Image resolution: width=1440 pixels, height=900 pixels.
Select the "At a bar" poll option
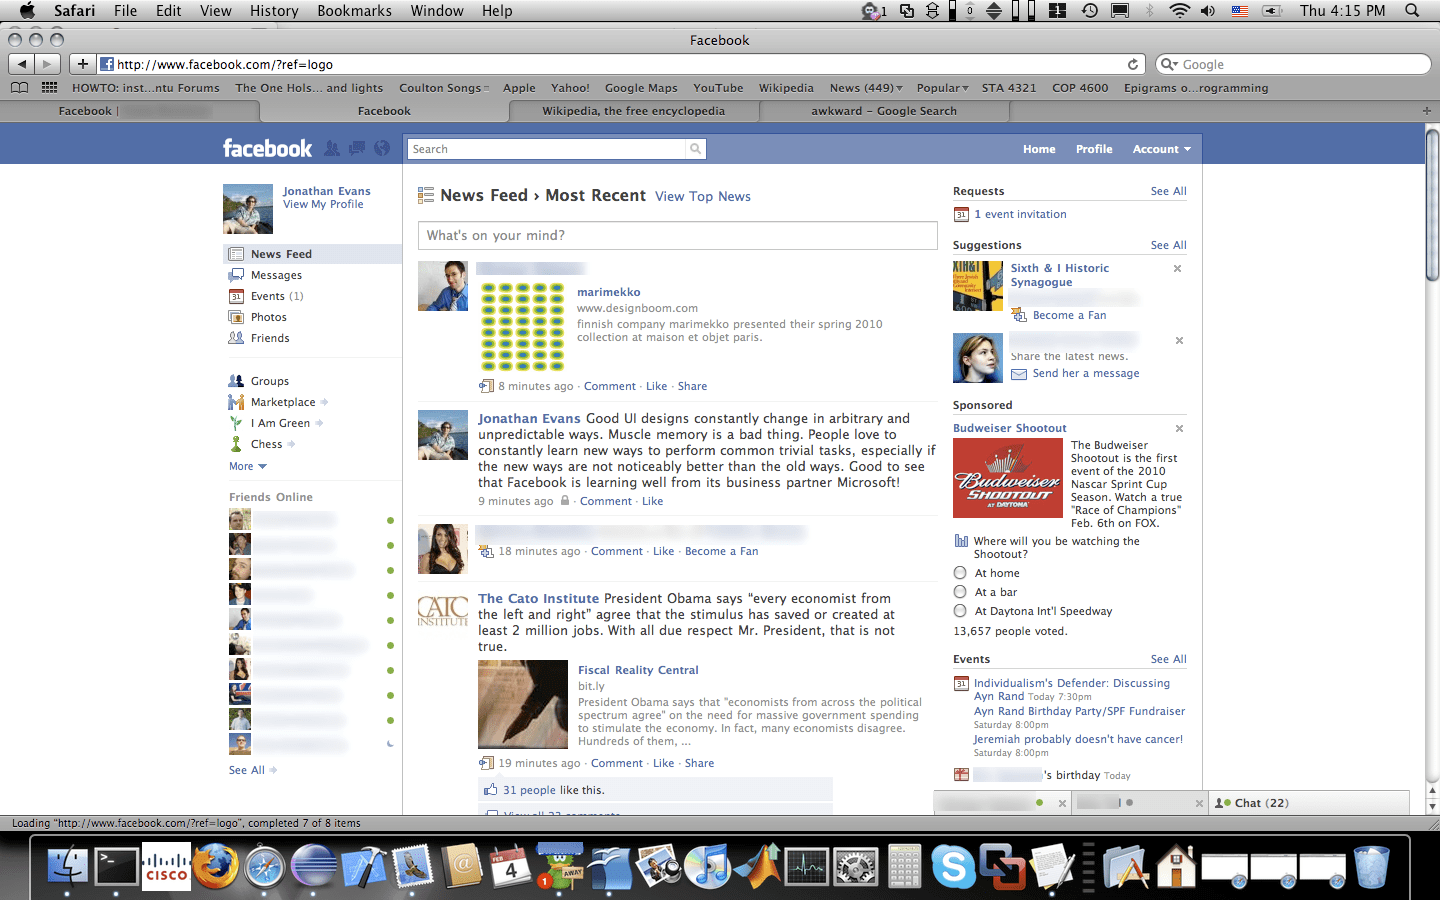tap(960, 592)
